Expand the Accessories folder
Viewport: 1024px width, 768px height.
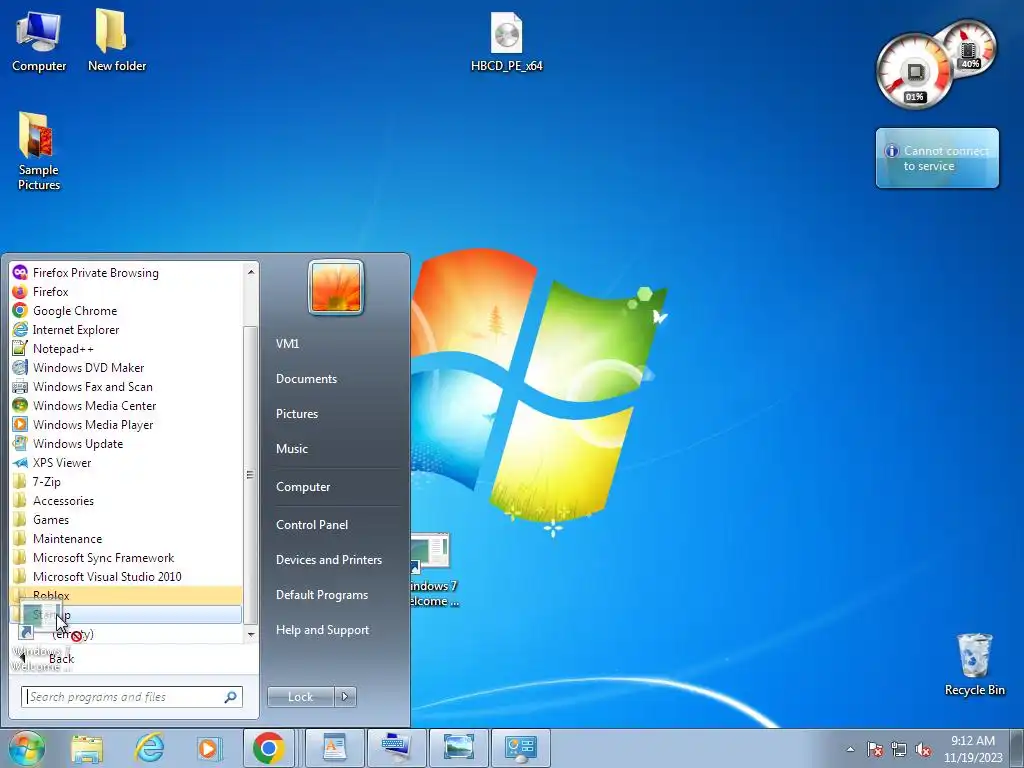[126, 501]
